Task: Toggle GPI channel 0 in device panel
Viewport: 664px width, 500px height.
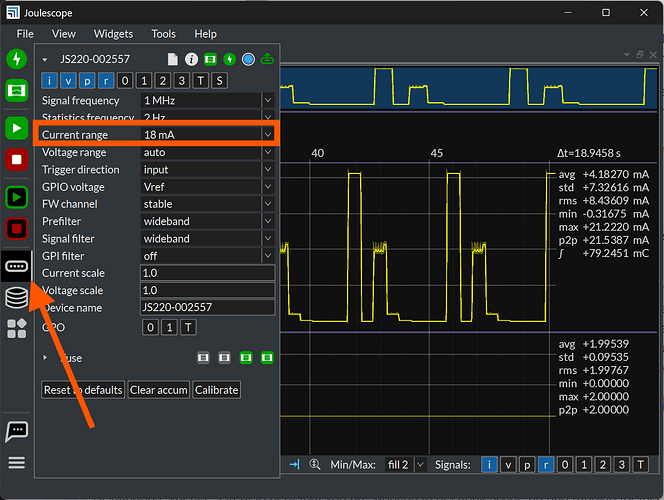Action: pyautogui.click(x=125, y=80)
